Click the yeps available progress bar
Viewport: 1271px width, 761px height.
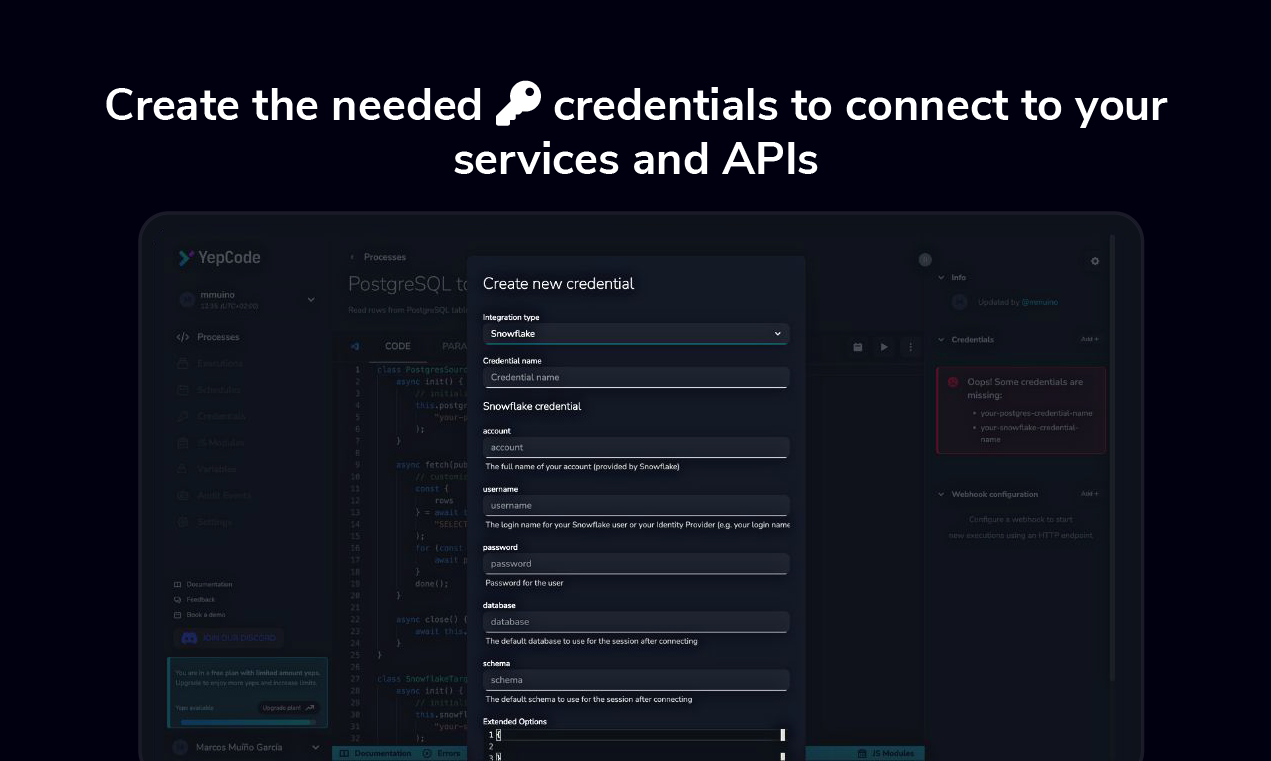247,720
